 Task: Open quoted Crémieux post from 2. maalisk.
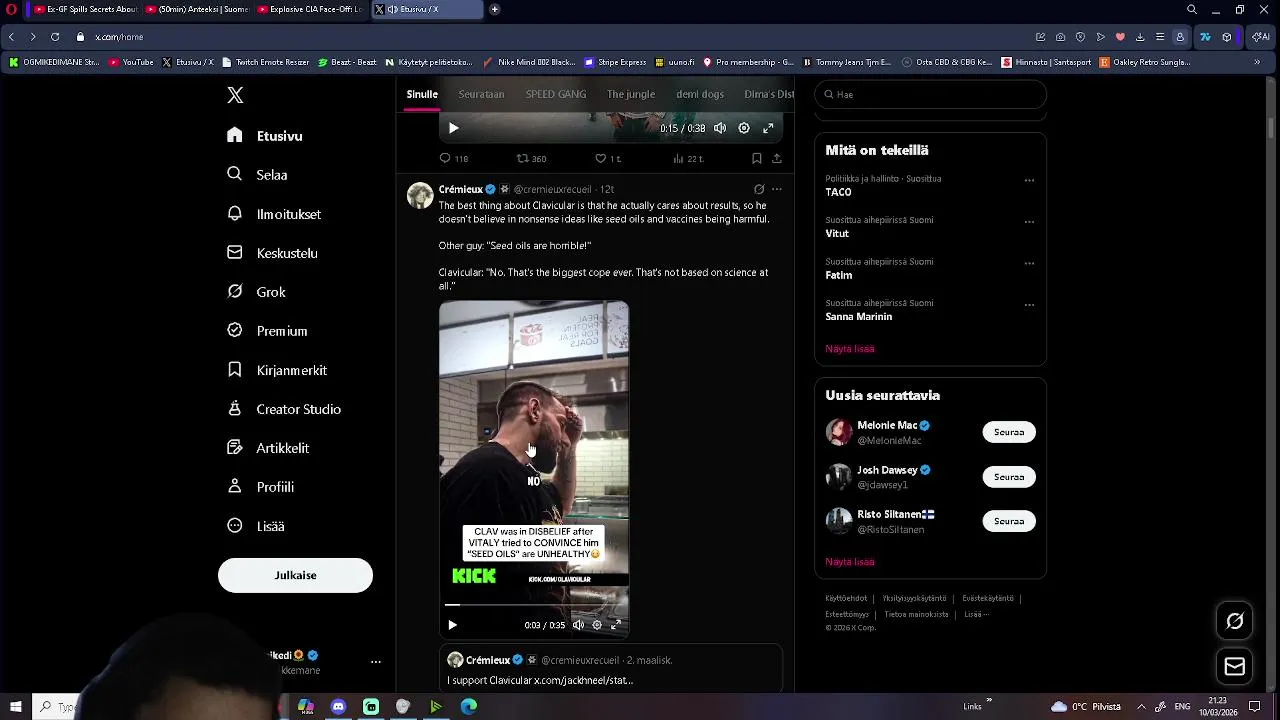coord(610,669)
